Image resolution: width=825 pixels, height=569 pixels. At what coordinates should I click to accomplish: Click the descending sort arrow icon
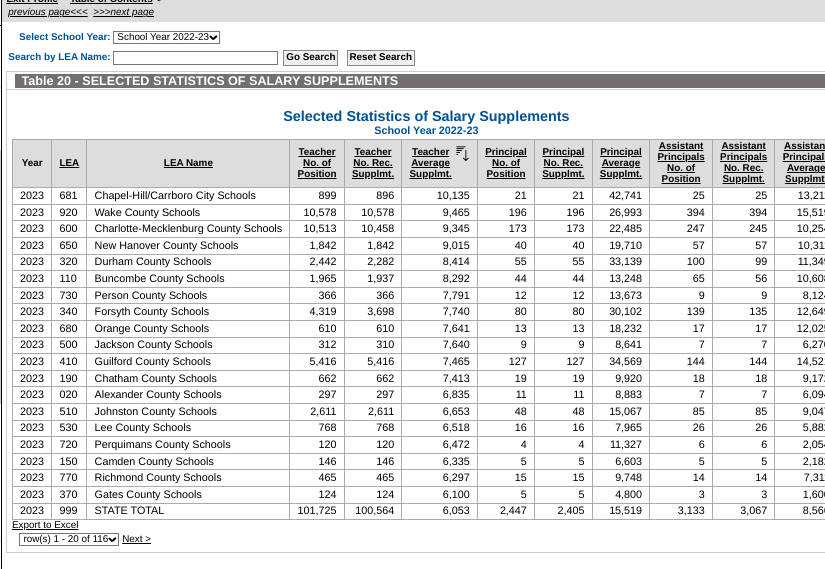click(462, 152)
